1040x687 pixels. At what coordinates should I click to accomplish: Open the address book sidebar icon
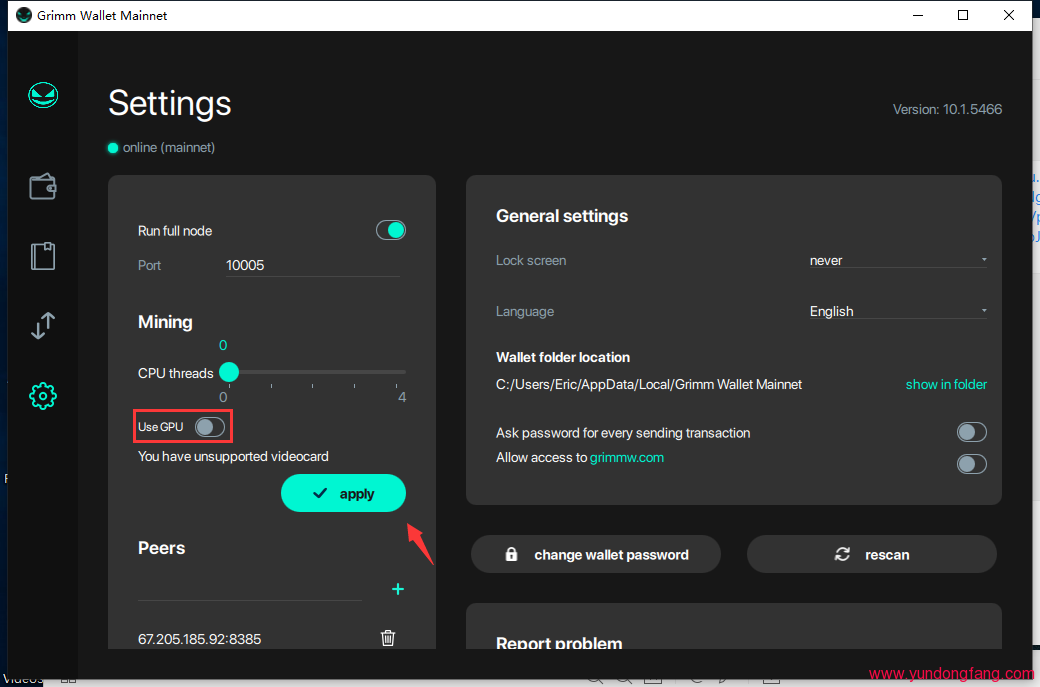coord(42,256)
